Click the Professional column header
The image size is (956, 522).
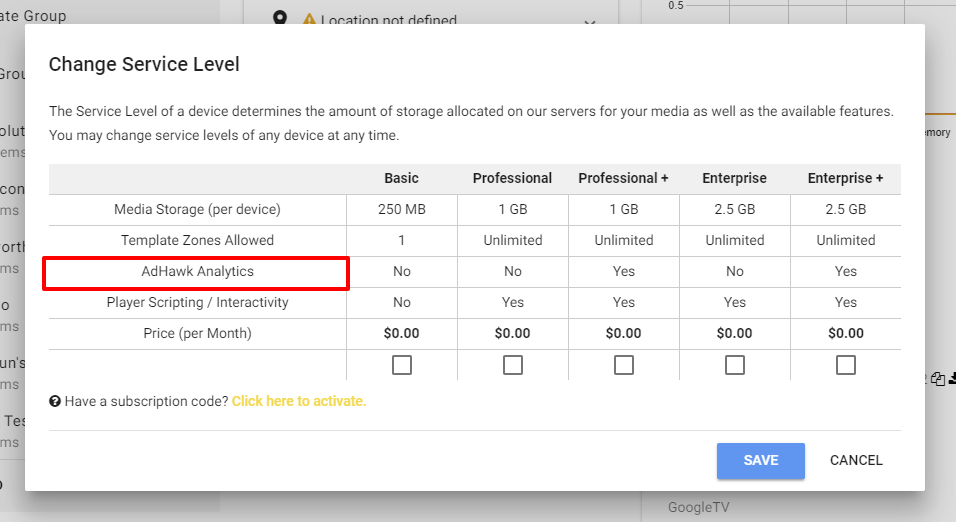coord(512,178)
